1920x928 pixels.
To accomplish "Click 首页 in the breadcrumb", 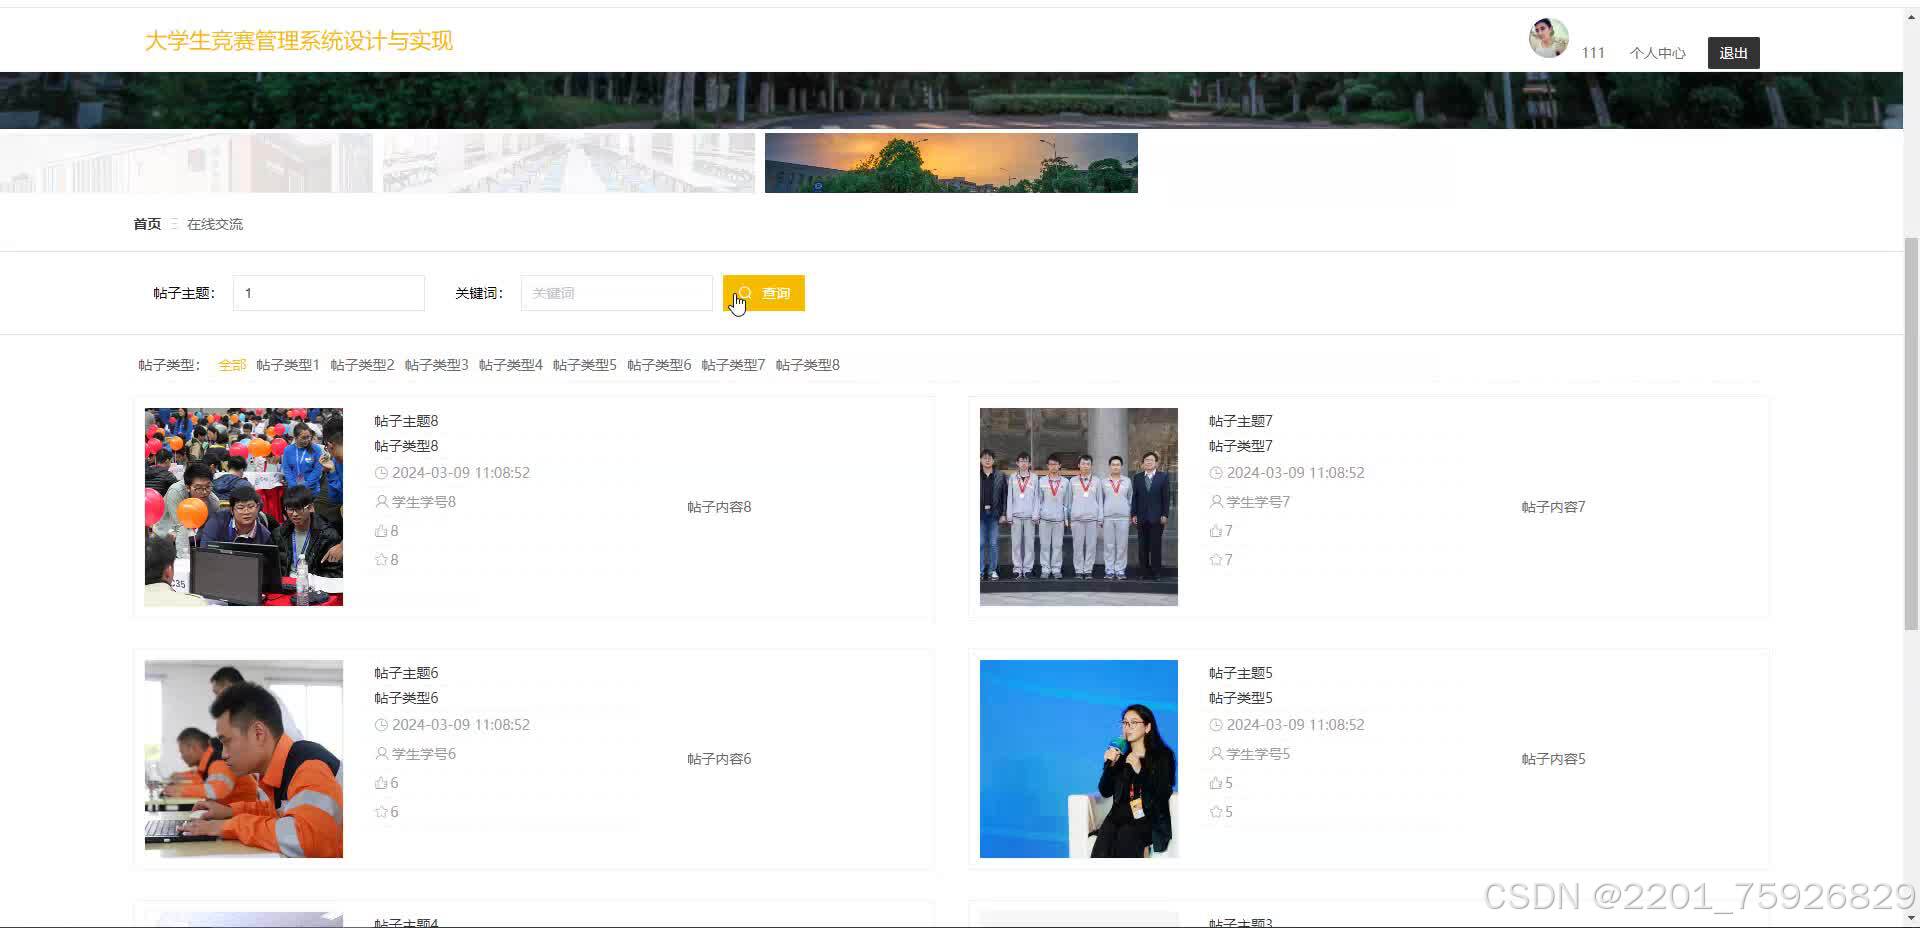I will (146, 224).
